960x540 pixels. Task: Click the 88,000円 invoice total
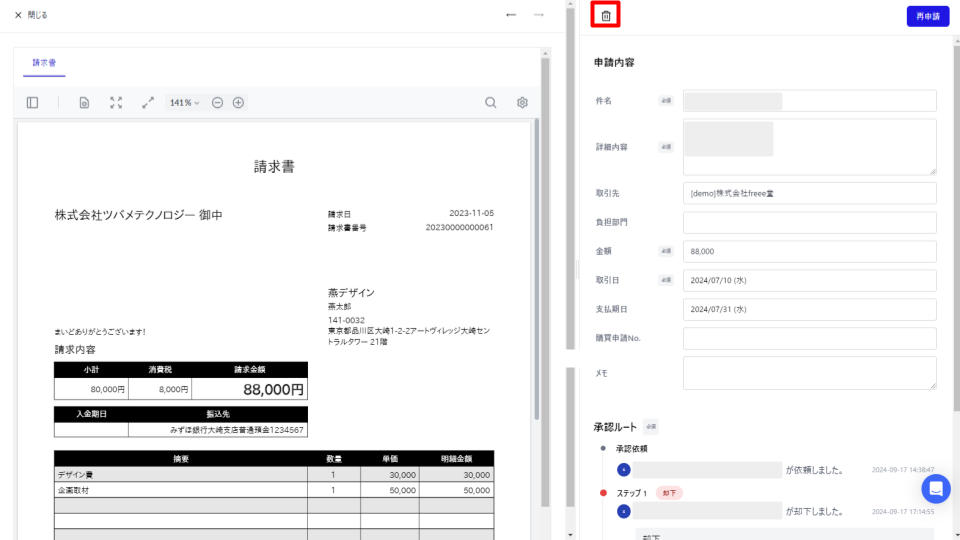[273, 389]
